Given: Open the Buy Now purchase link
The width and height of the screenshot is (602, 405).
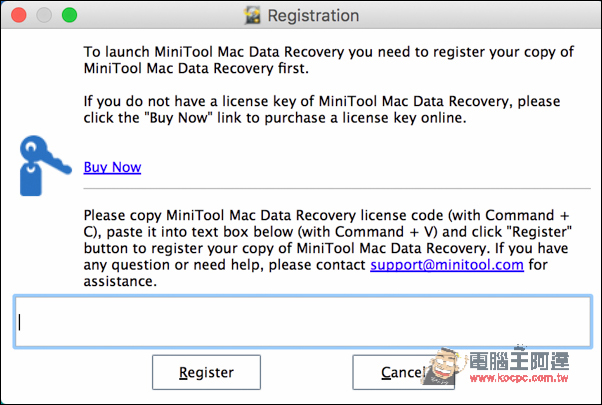Looking at the screenshot, I should click(x=112, y=167).
